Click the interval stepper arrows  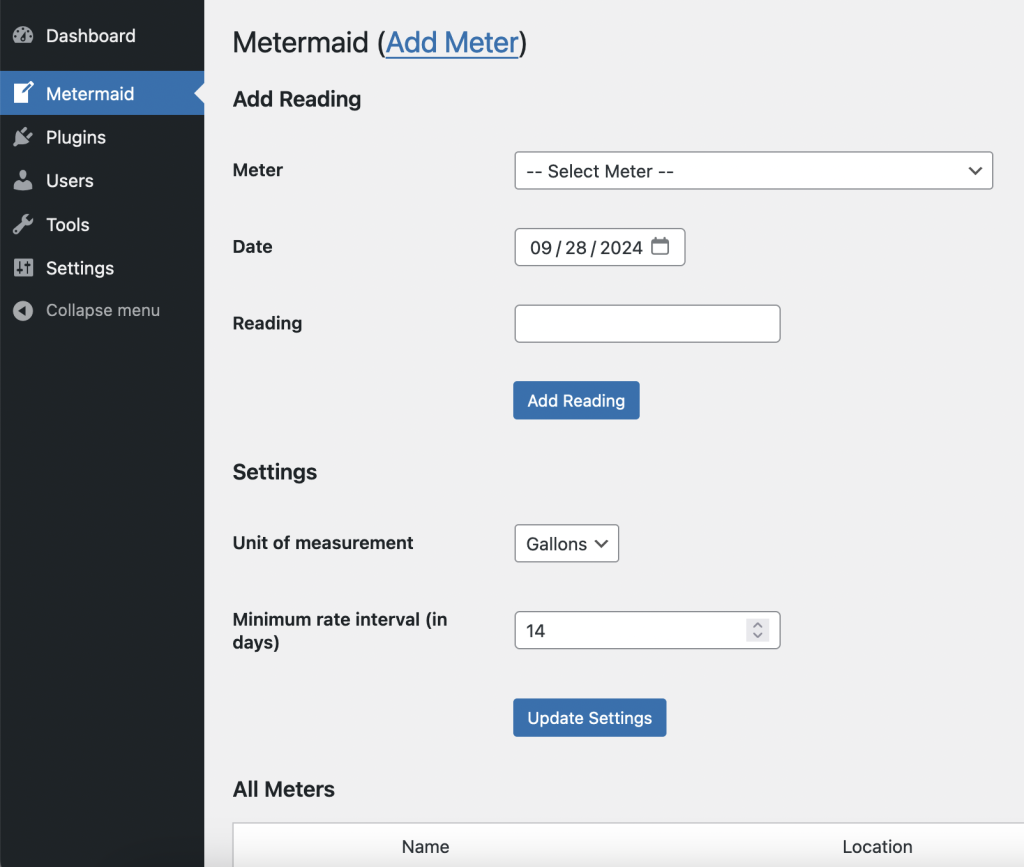(x=758, y=630)
